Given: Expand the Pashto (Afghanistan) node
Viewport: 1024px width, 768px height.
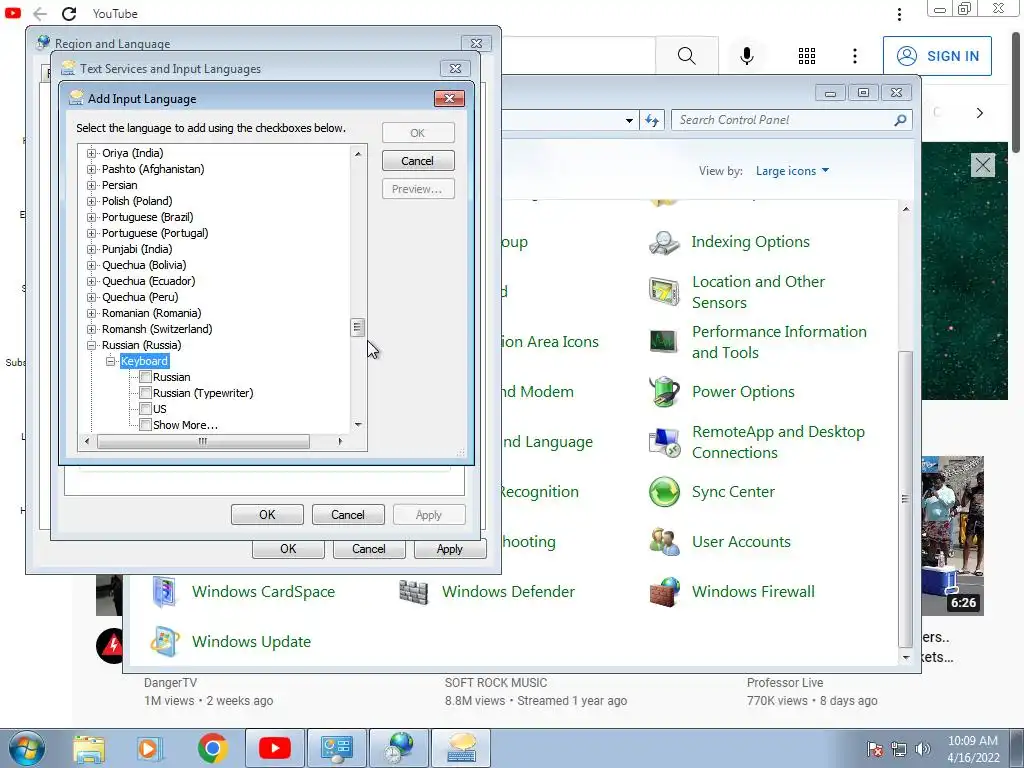Looking at the screenshot, I should click(x=91, y=169).
